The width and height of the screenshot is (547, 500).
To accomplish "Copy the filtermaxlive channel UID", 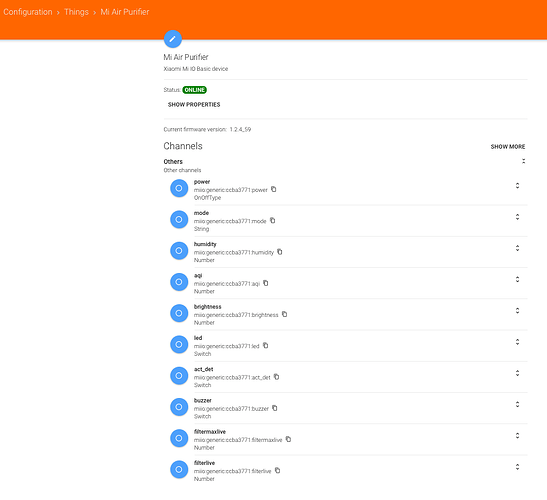I will pos(289,439).
